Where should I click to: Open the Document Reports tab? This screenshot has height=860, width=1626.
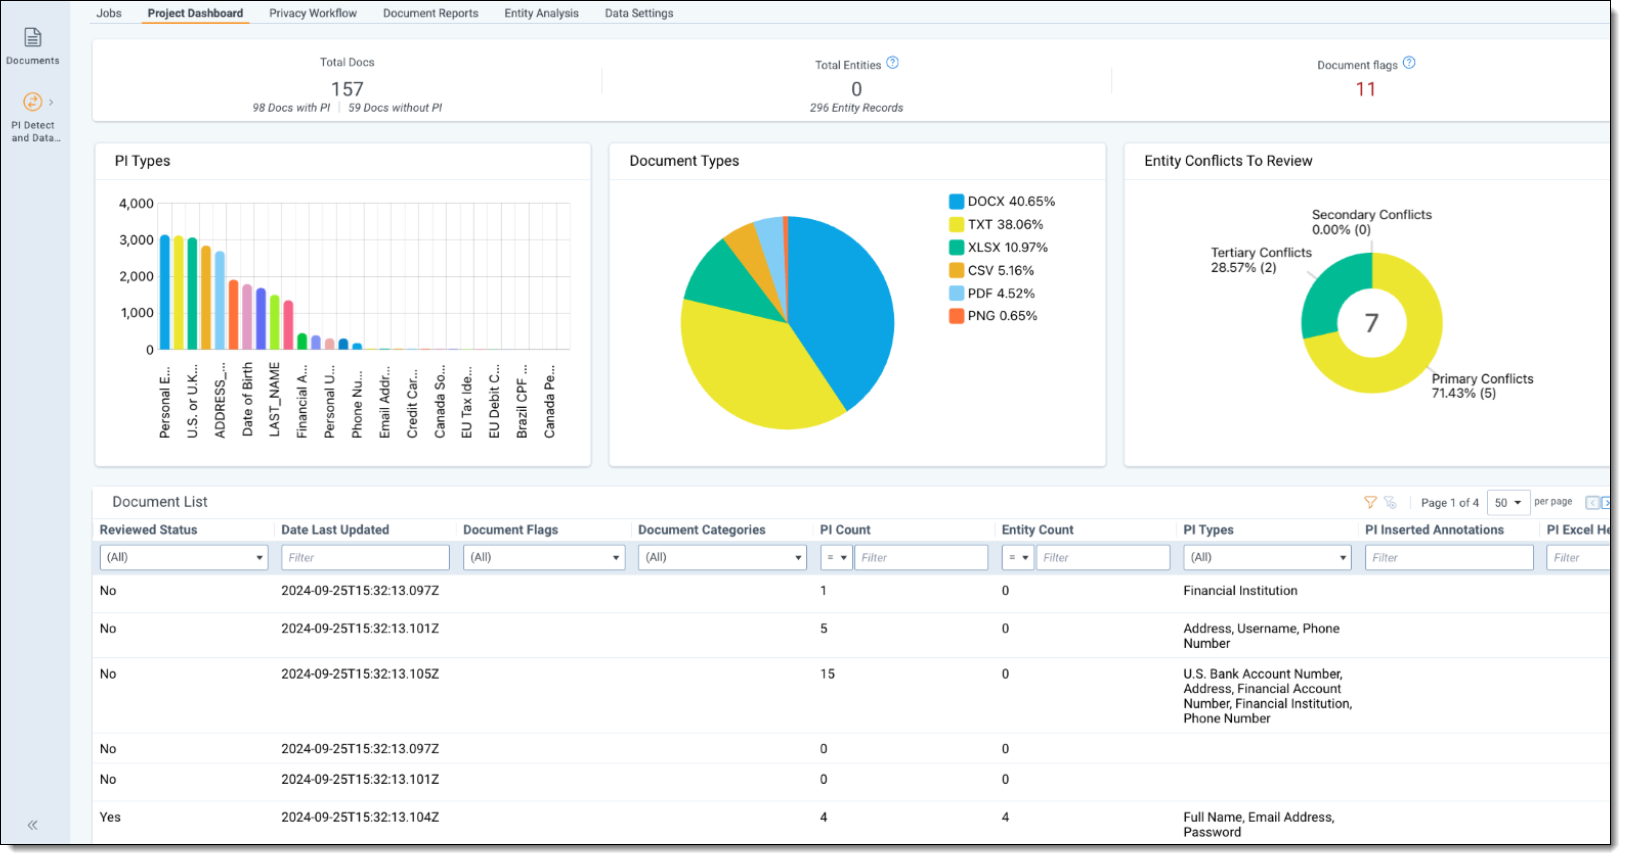point(430,13)
